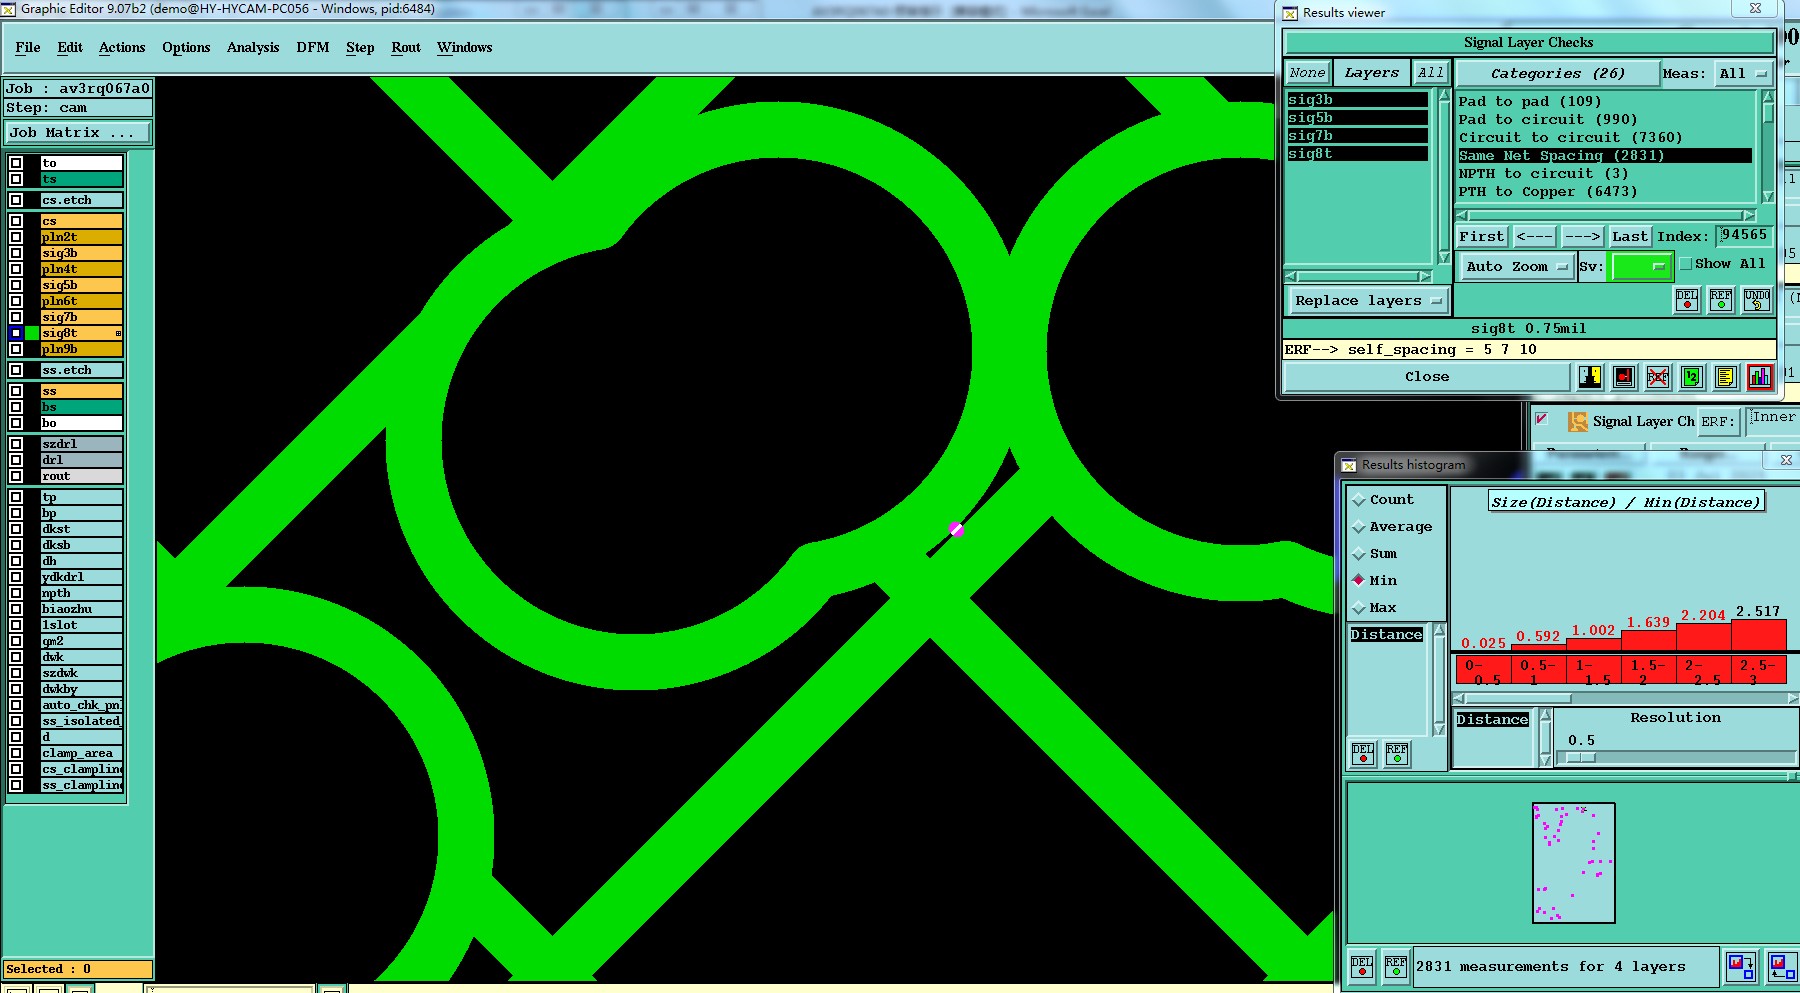Click UNDO icon in Results viewer
Screen dimensions: 1800x993
tap(1757, 300)
